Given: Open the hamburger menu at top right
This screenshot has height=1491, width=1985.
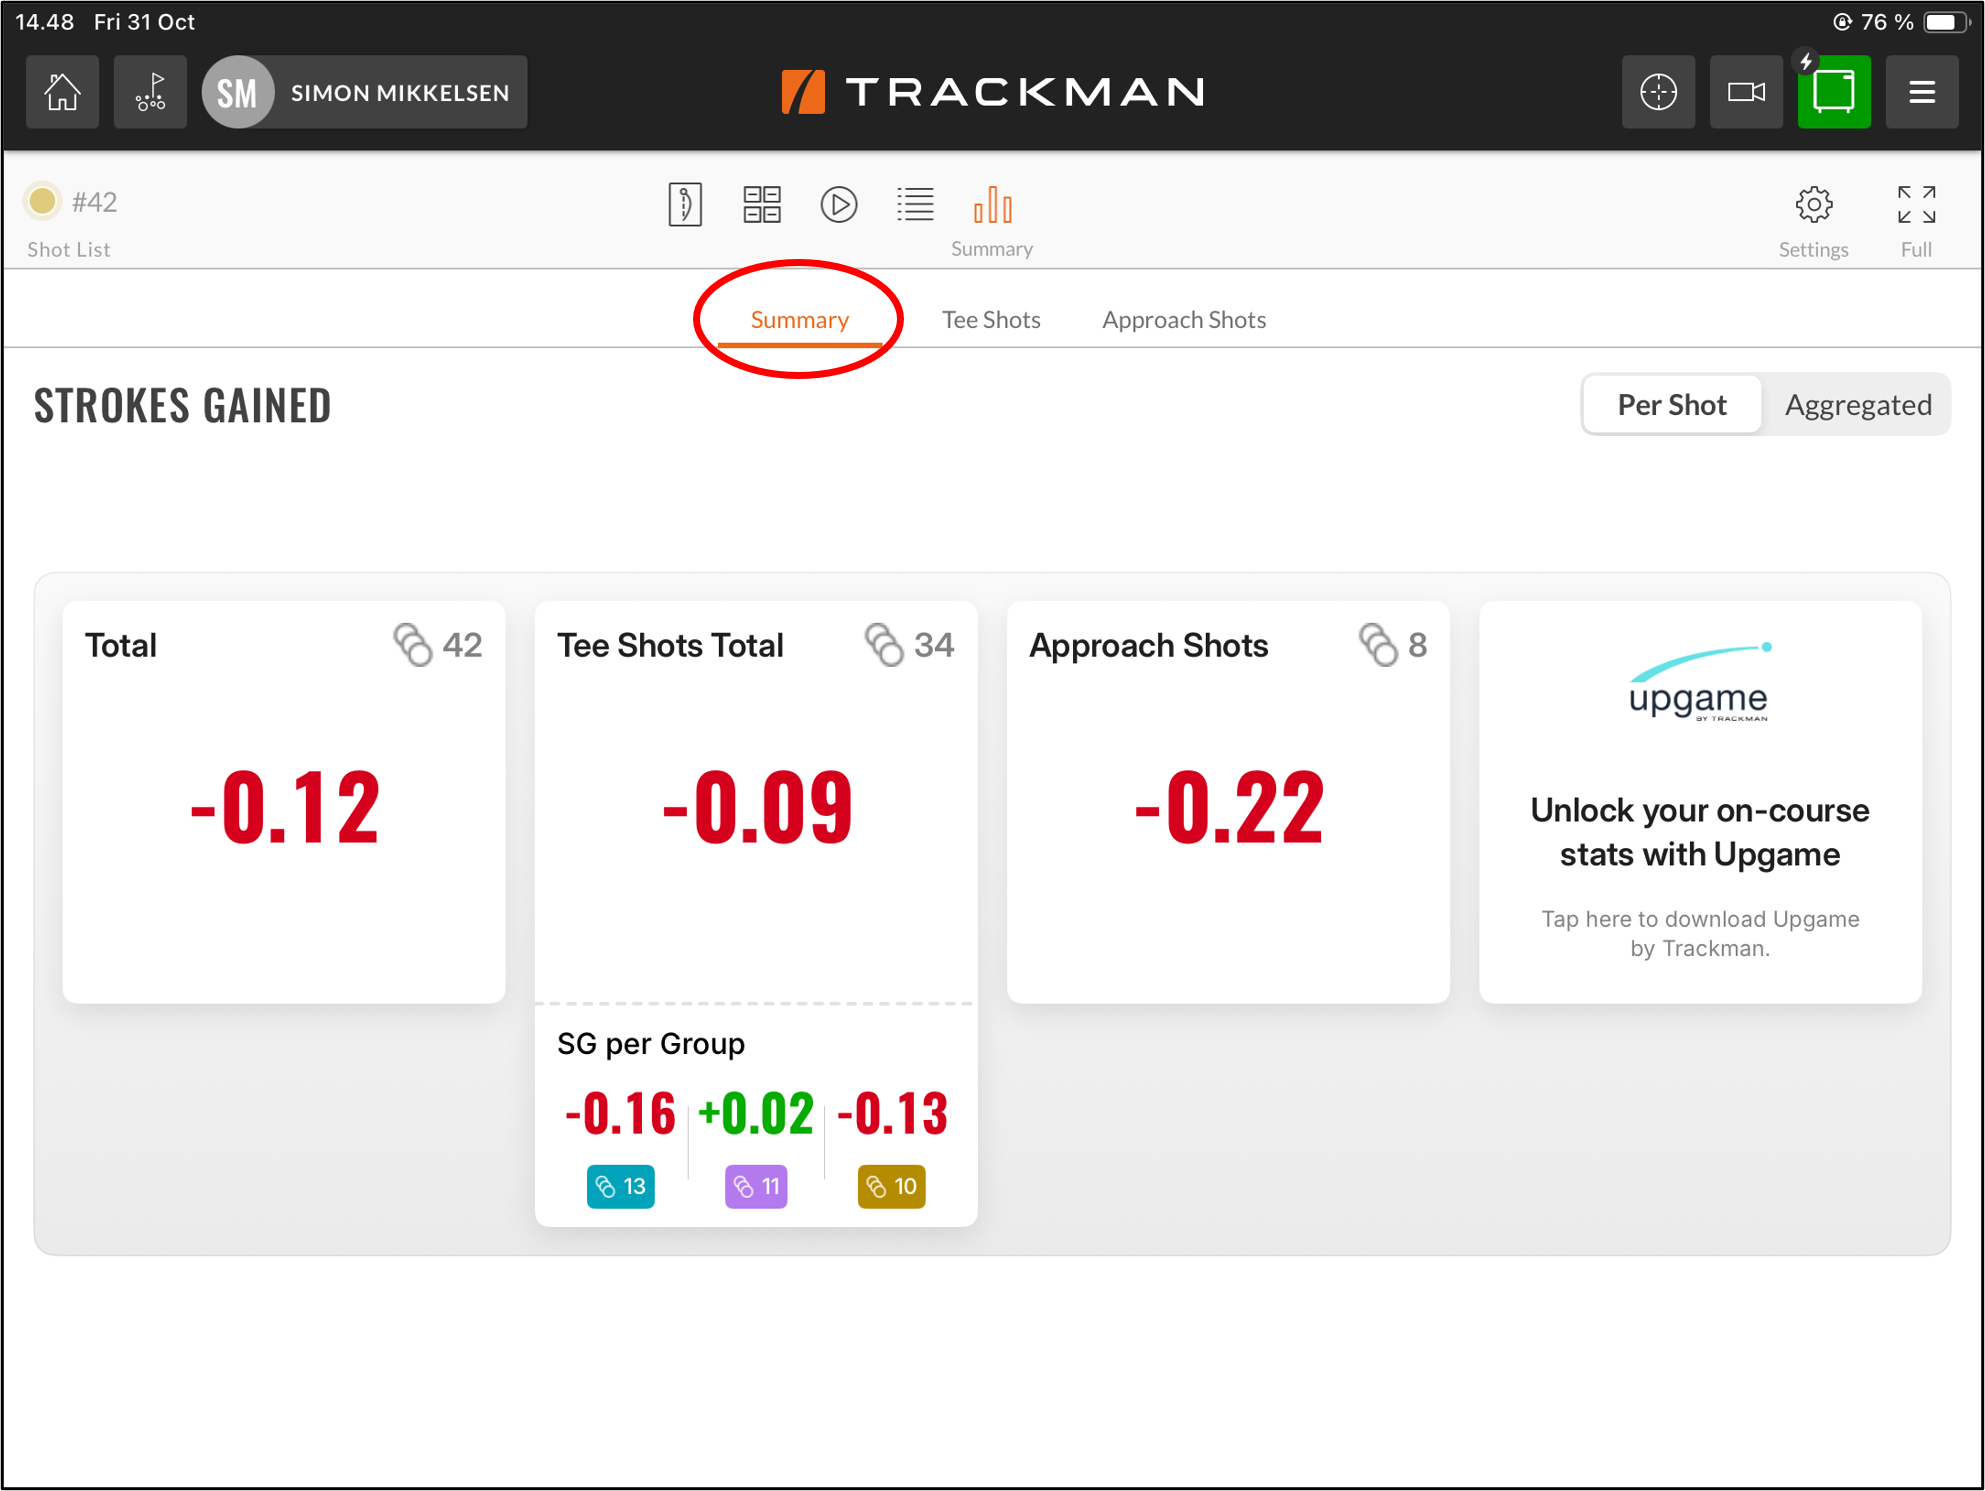Looking at the screenshot, I should (x=1921, y=92).
